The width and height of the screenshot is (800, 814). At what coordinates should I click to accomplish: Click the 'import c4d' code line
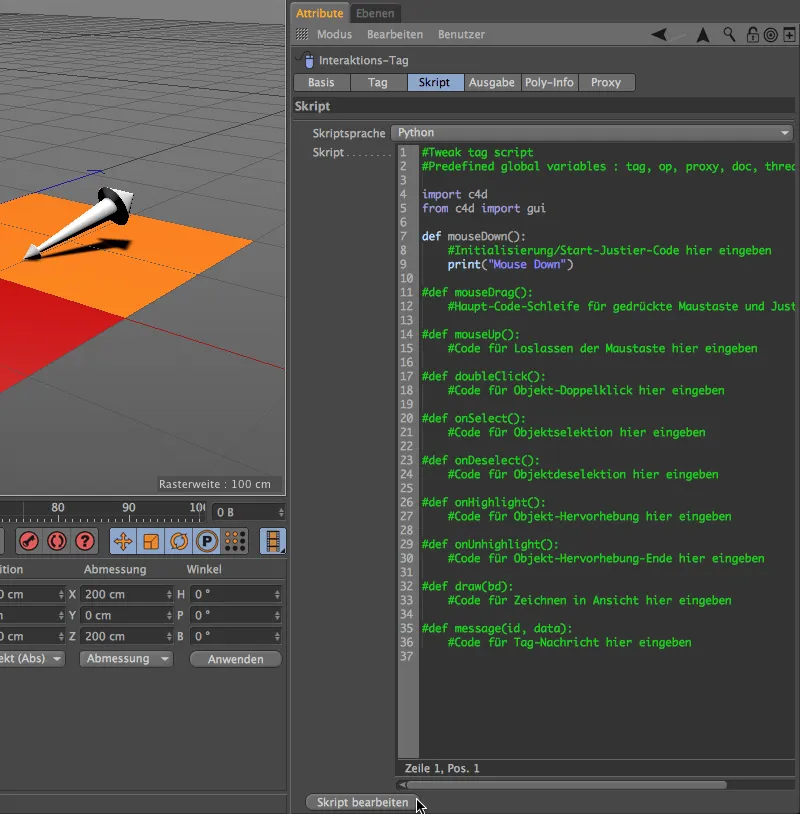[455, 194]
